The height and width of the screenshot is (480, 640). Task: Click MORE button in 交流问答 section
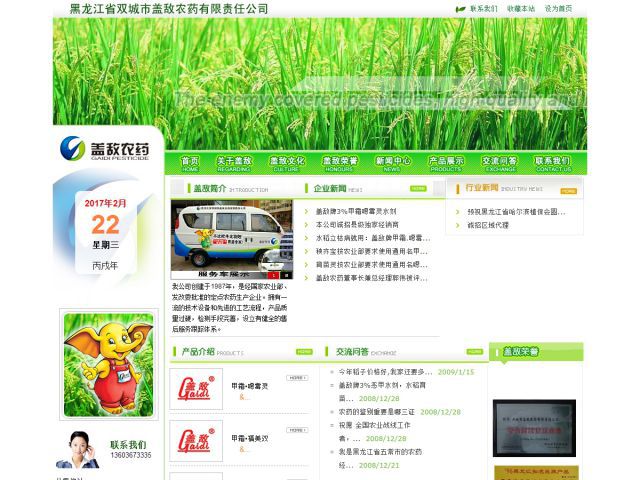point(474,352)
